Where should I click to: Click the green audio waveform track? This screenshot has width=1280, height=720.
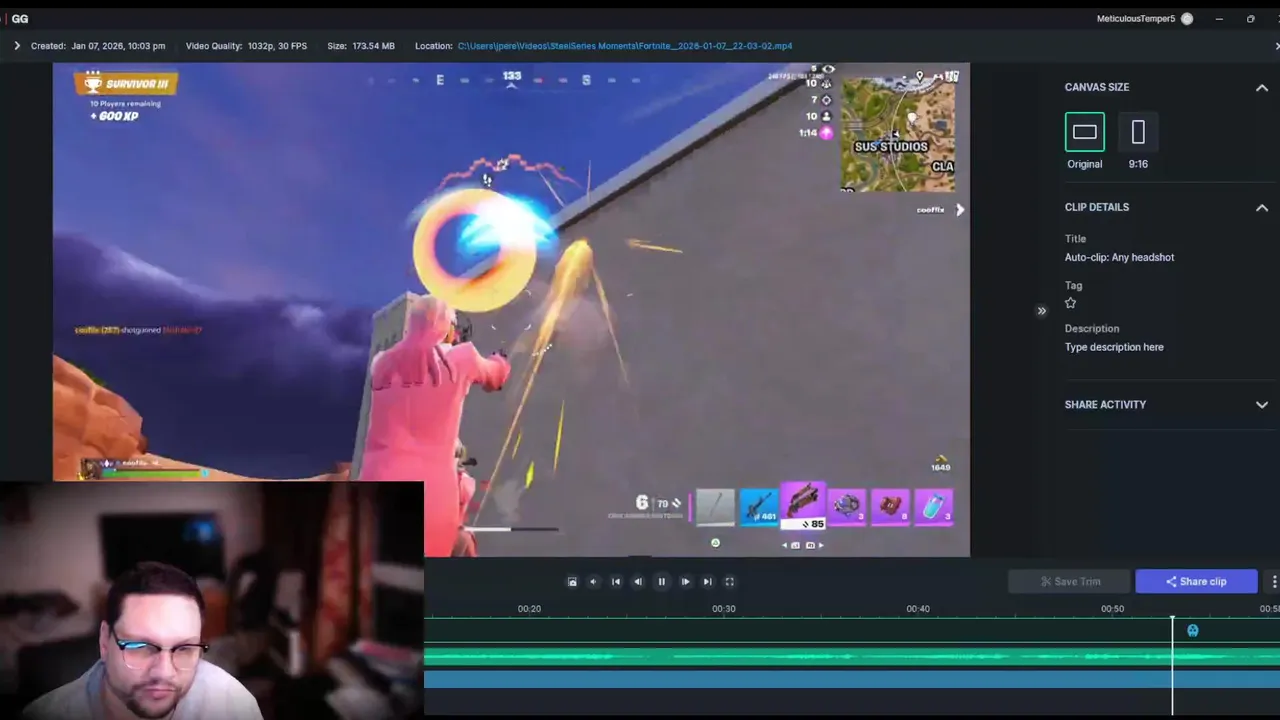tap(852, 656)
